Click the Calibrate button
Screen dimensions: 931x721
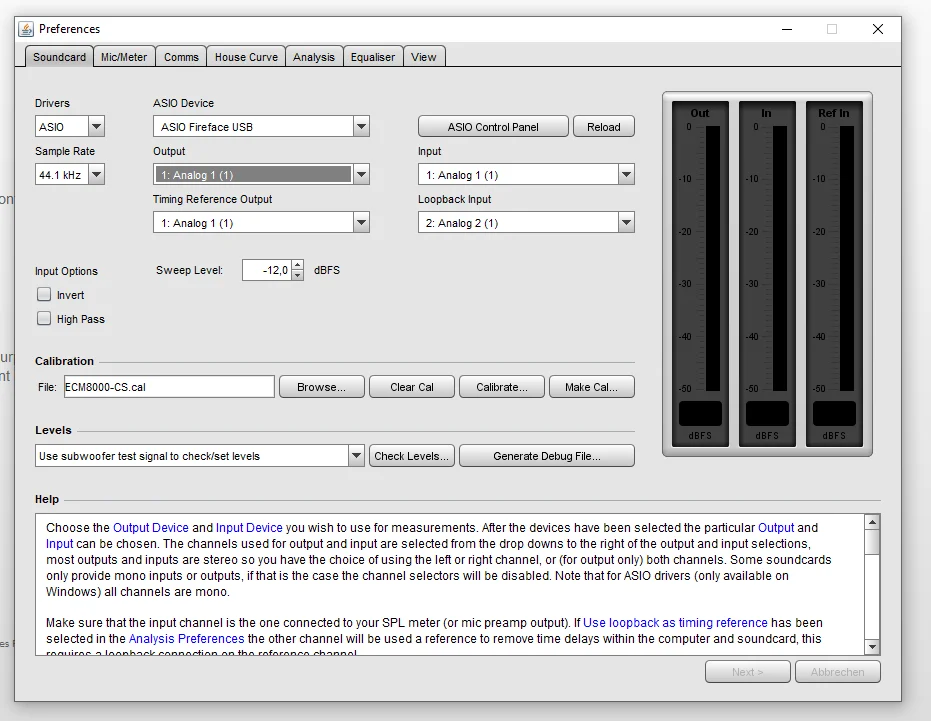tap(502, 387)
